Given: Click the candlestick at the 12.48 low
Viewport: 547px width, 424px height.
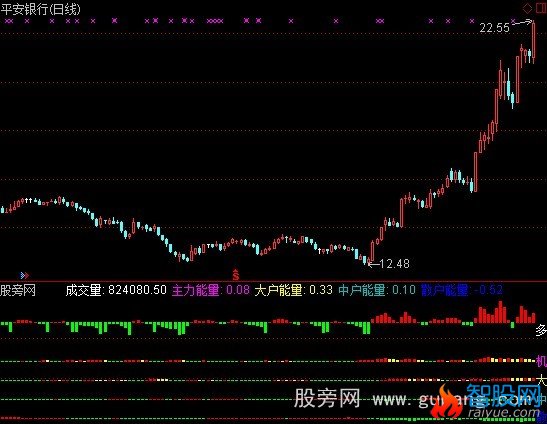Looking at the screenshot, I should [369, 260].
